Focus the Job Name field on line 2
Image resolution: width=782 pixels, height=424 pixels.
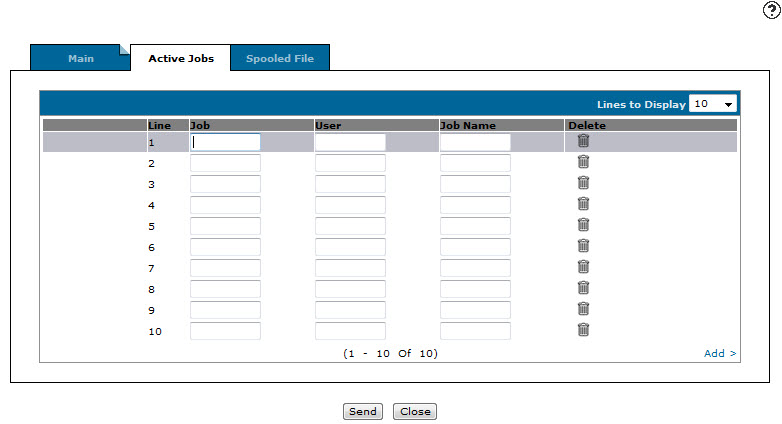tap(475, 163)
